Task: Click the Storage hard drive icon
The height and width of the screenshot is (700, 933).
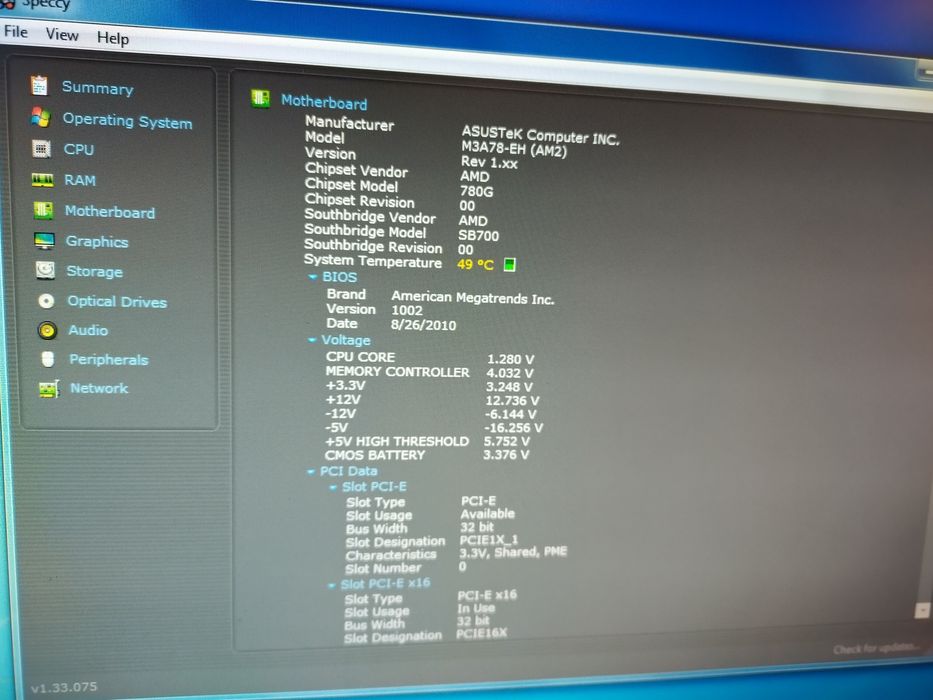Action: [45, 270]
